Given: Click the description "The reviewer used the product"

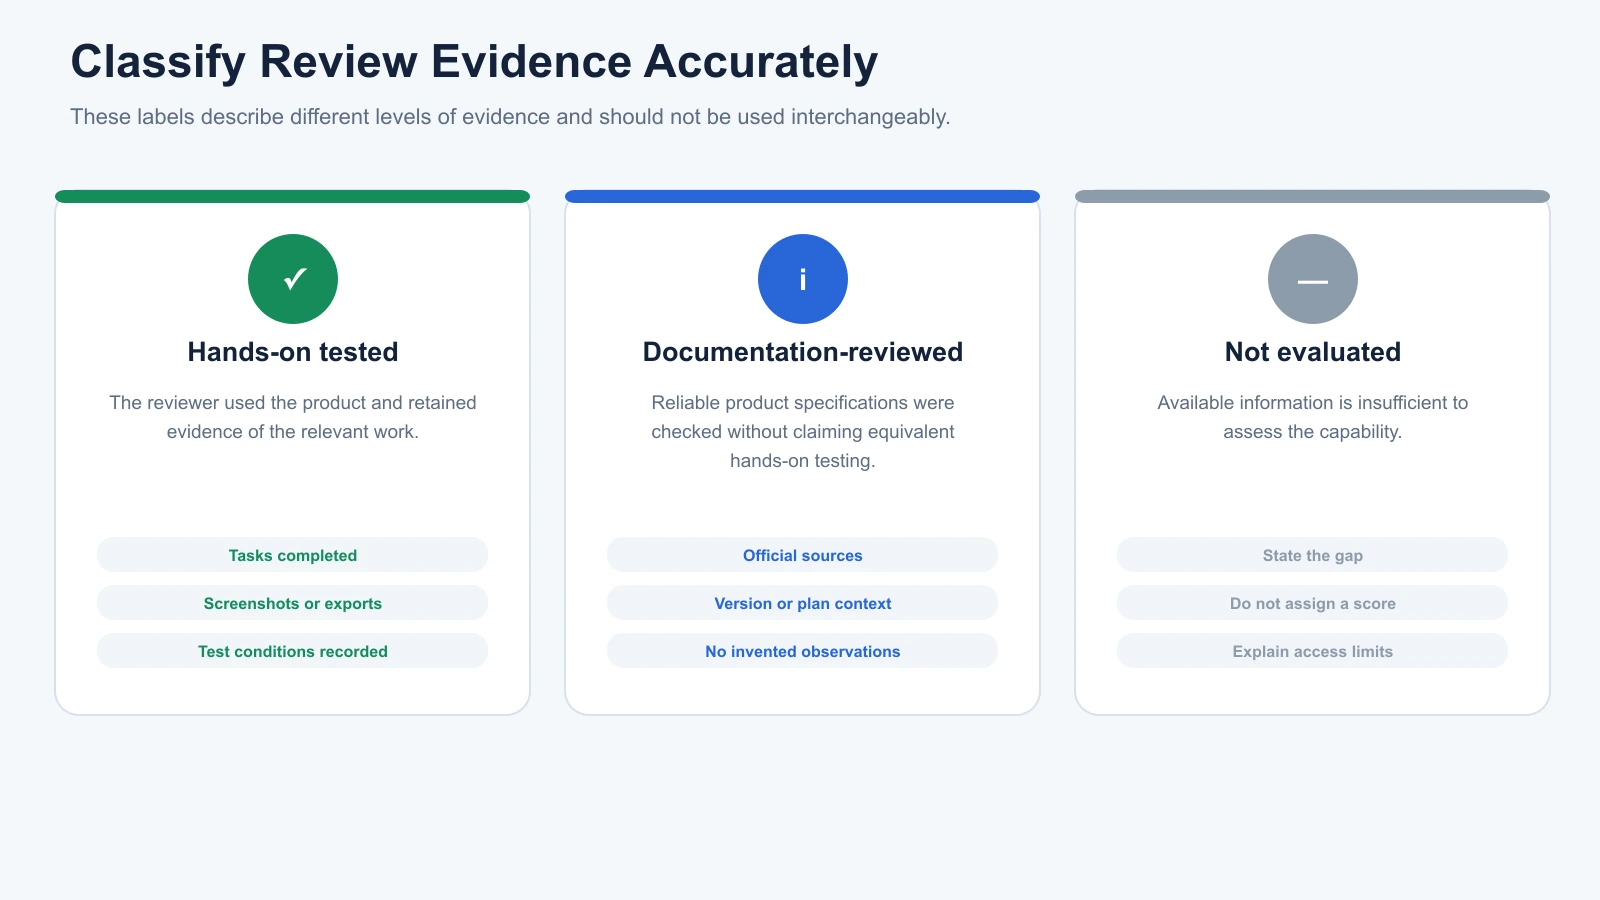Looking at the screenshot, I should tap(293, 417).
